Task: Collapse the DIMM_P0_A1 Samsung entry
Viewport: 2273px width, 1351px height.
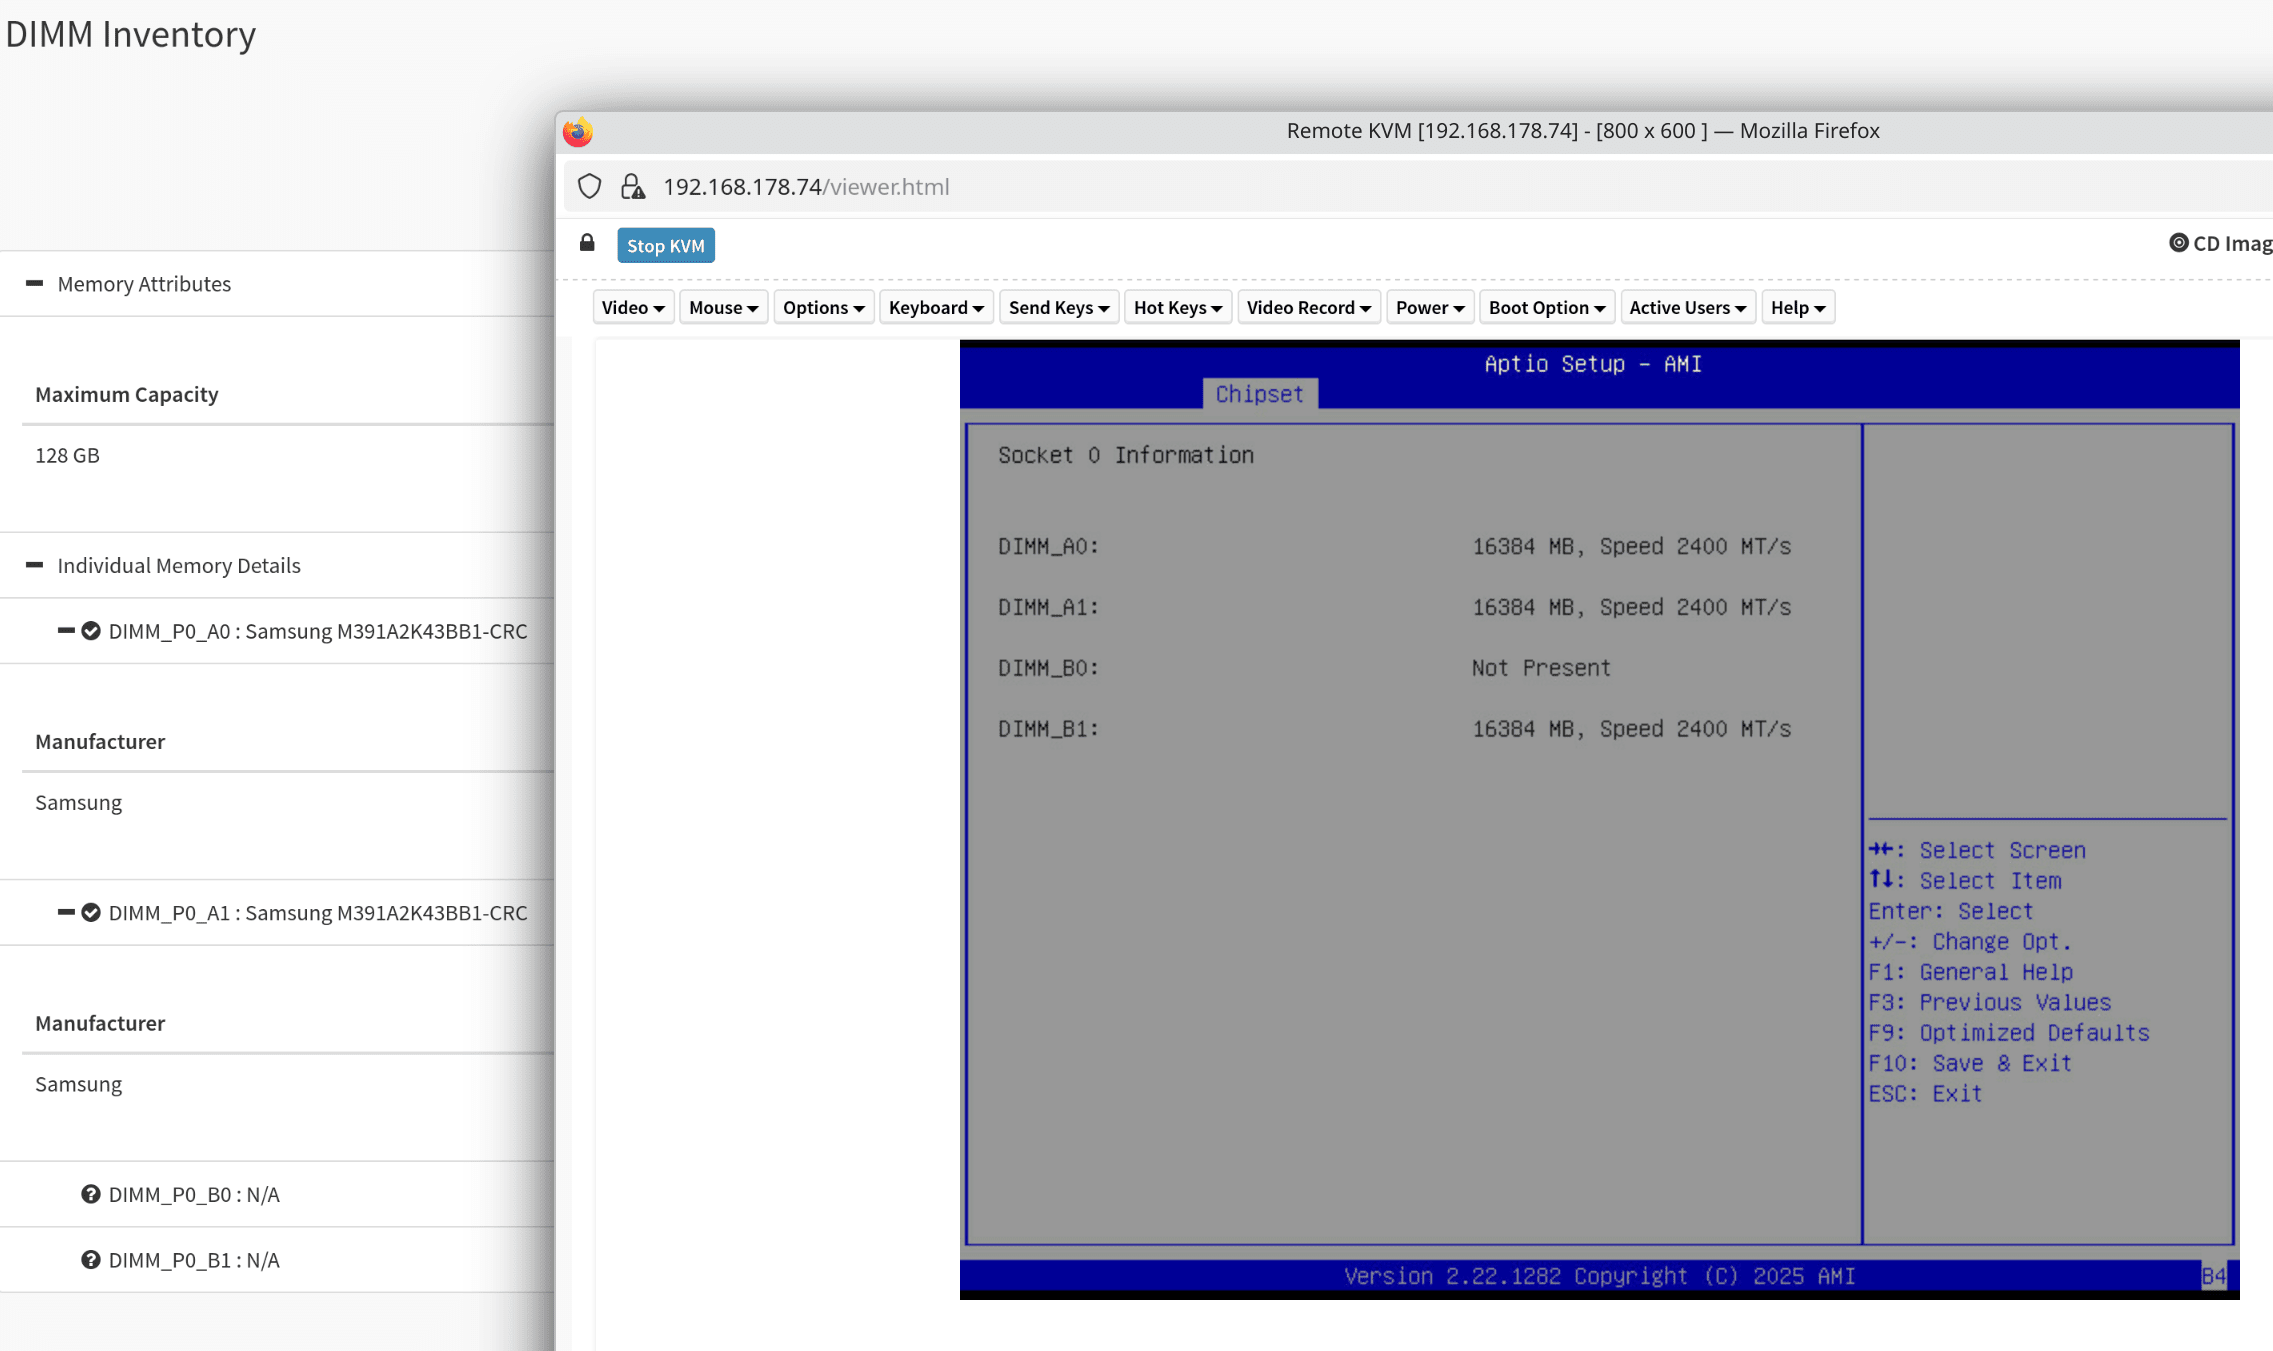Action: click(x=66, y=913)
